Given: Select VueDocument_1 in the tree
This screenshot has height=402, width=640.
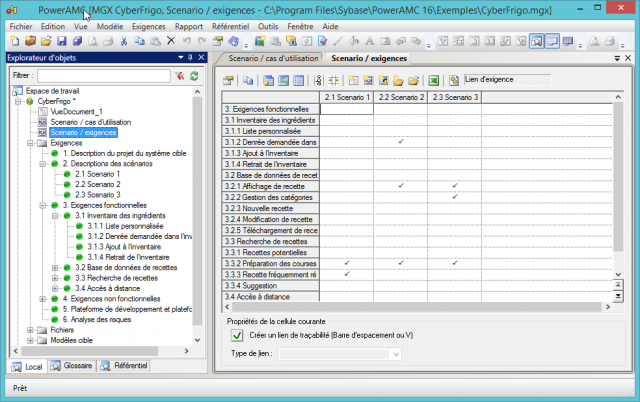Looking at the screenshot, I should [76, 112].
